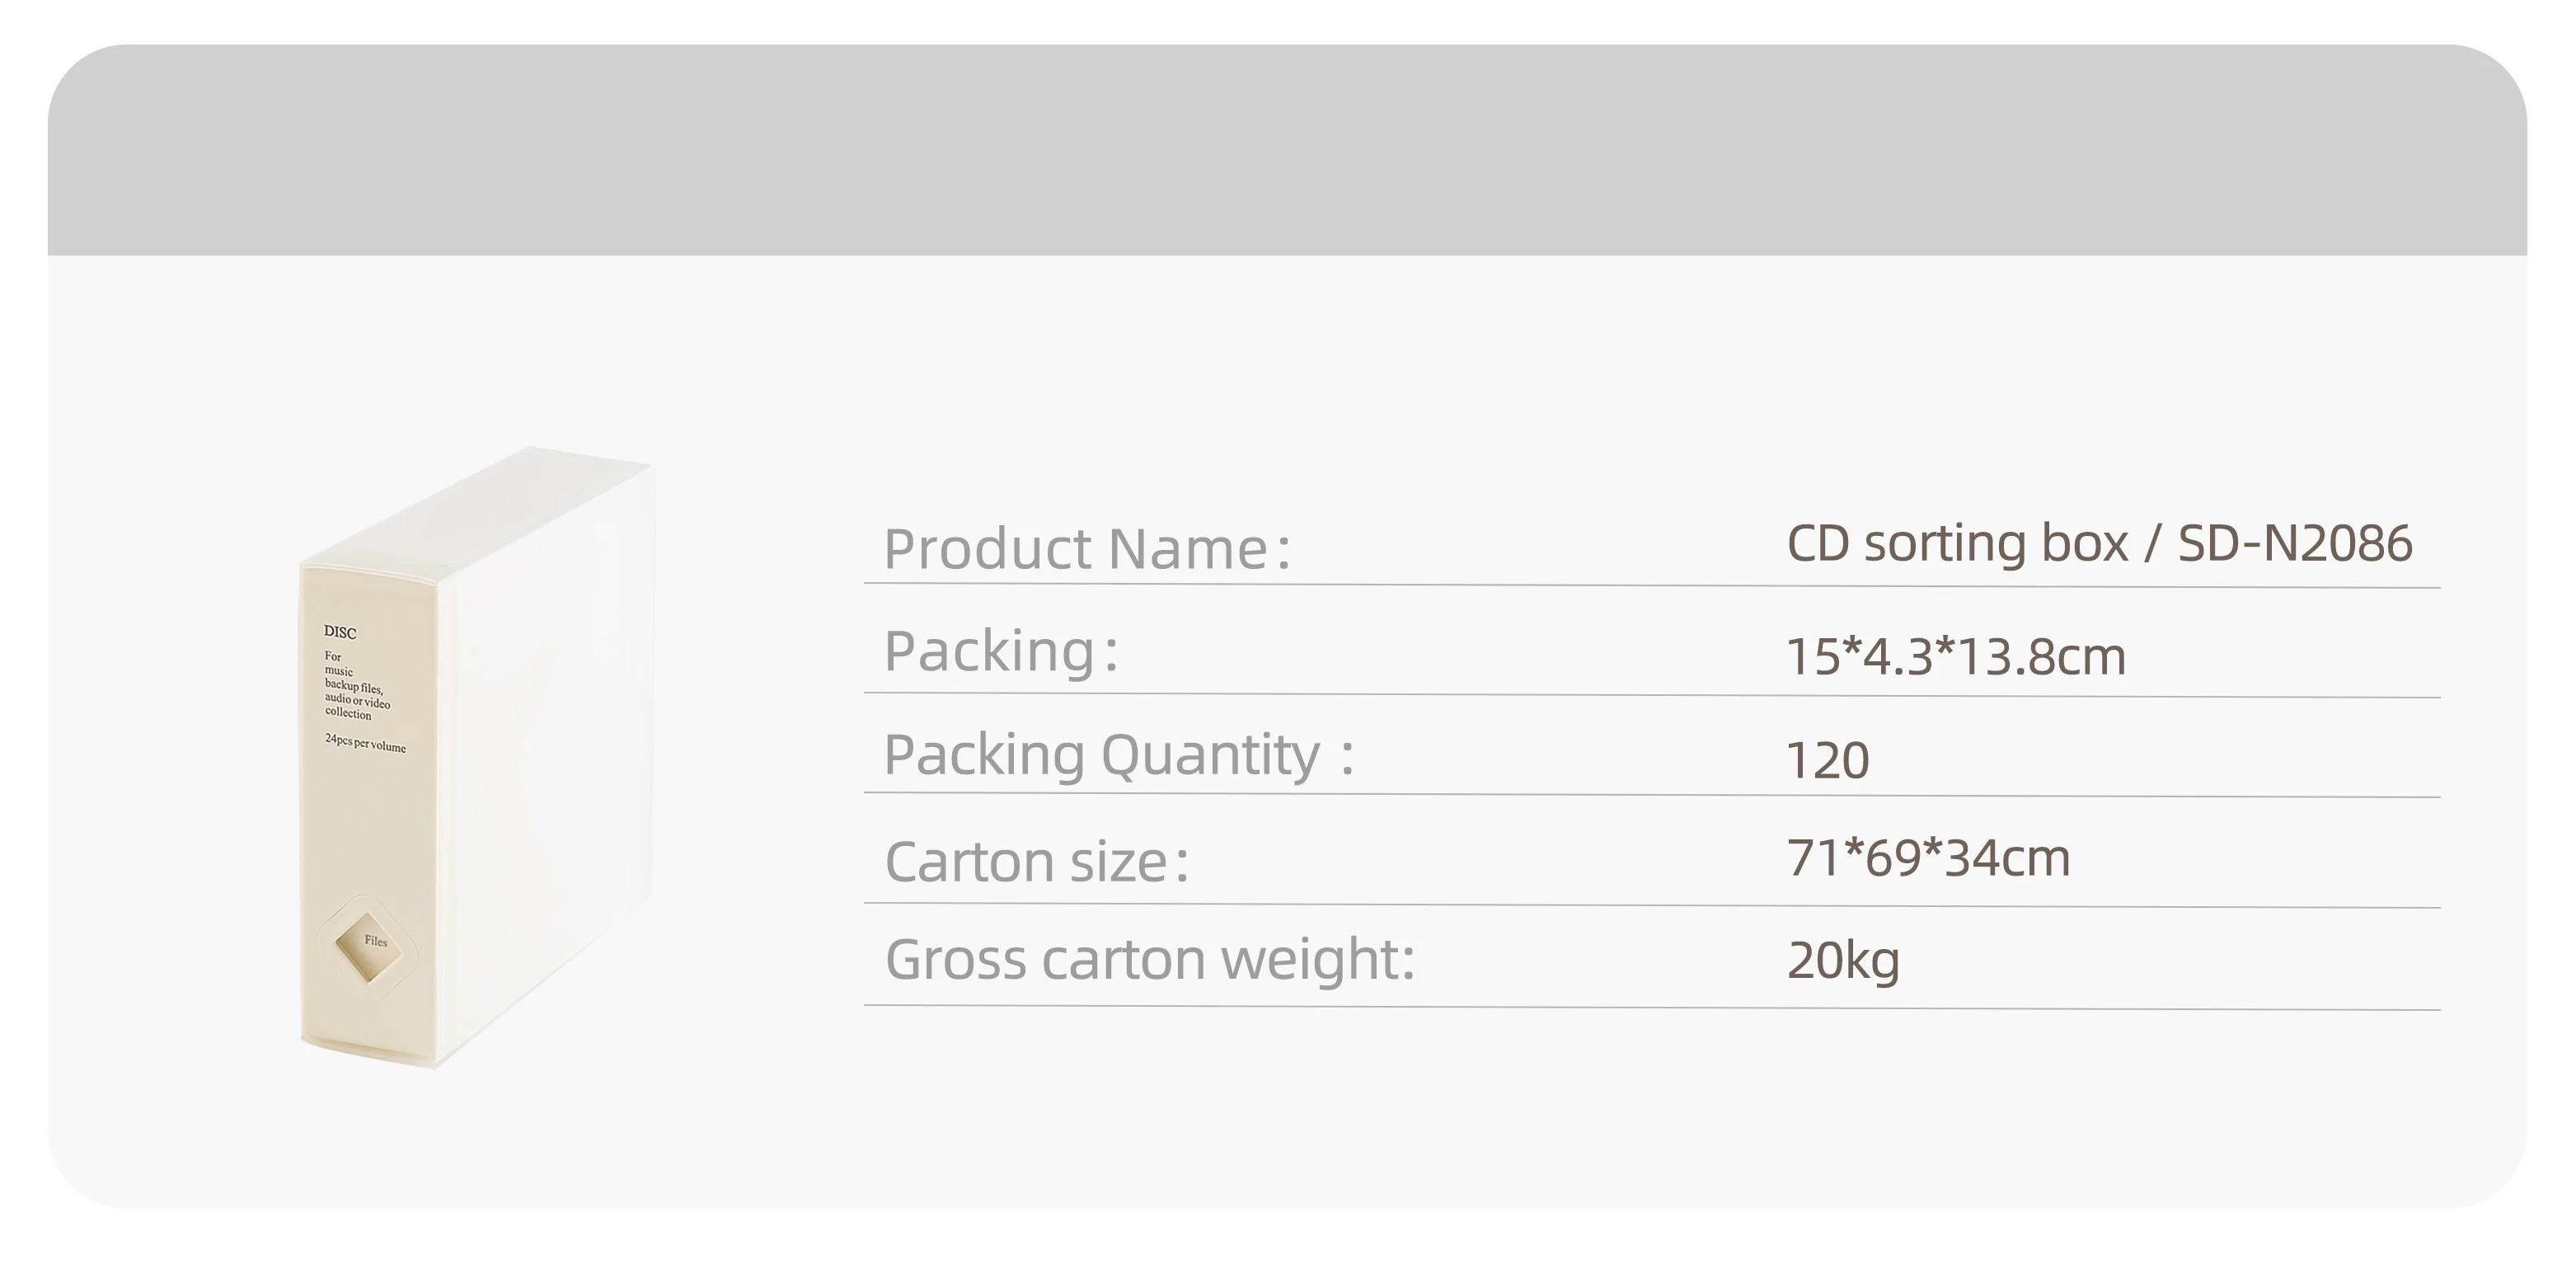2576x1264 pixels.
Task: Click the divider line under the 20kg row
Action: tap(1650, 1007)
